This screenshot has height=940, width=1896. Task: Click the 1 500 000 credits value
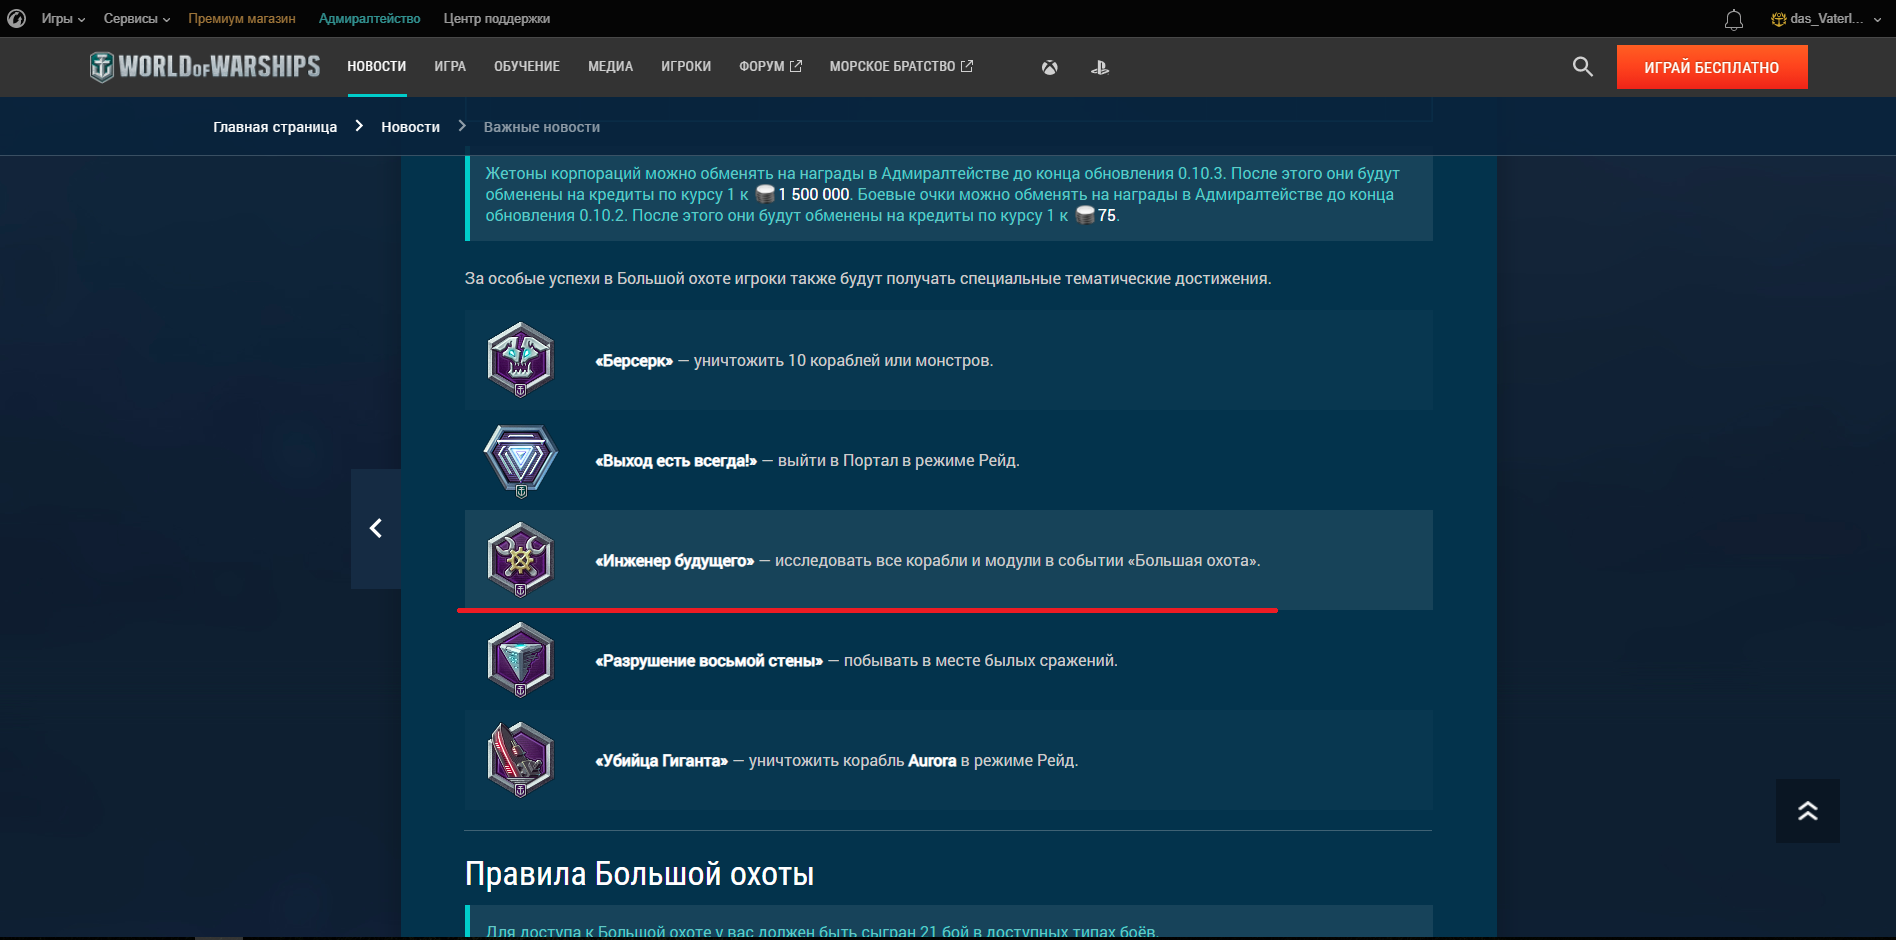813,194
